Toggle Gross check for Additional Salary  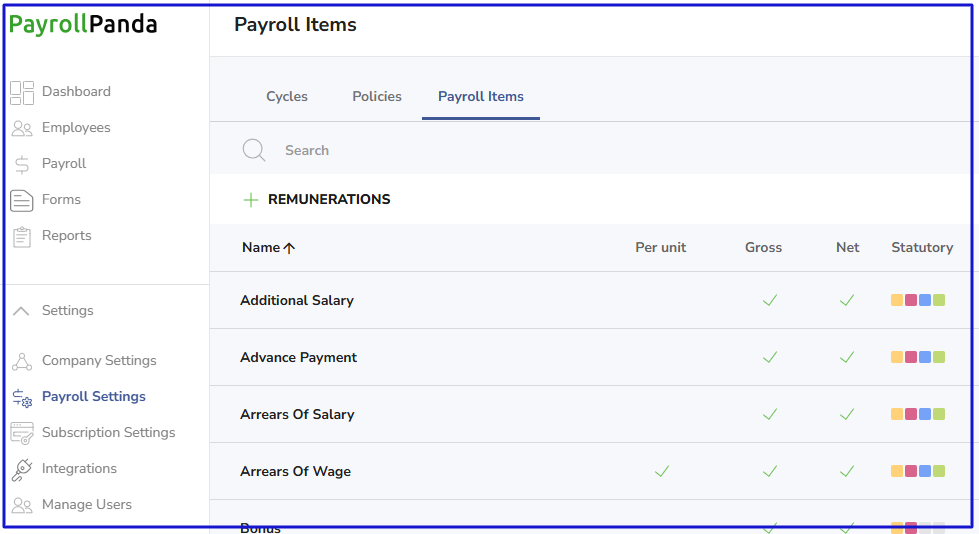(769, 300)
